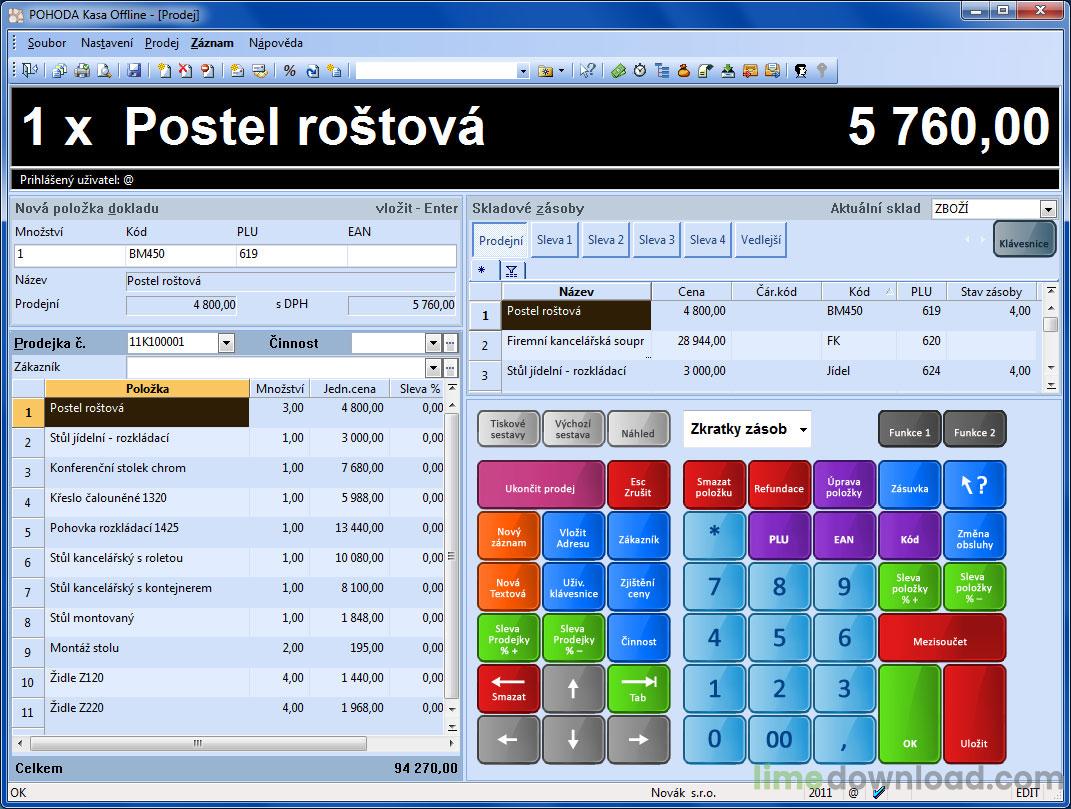Toggle the Klávesnice on-screen keyboard button

(1022, 240)
